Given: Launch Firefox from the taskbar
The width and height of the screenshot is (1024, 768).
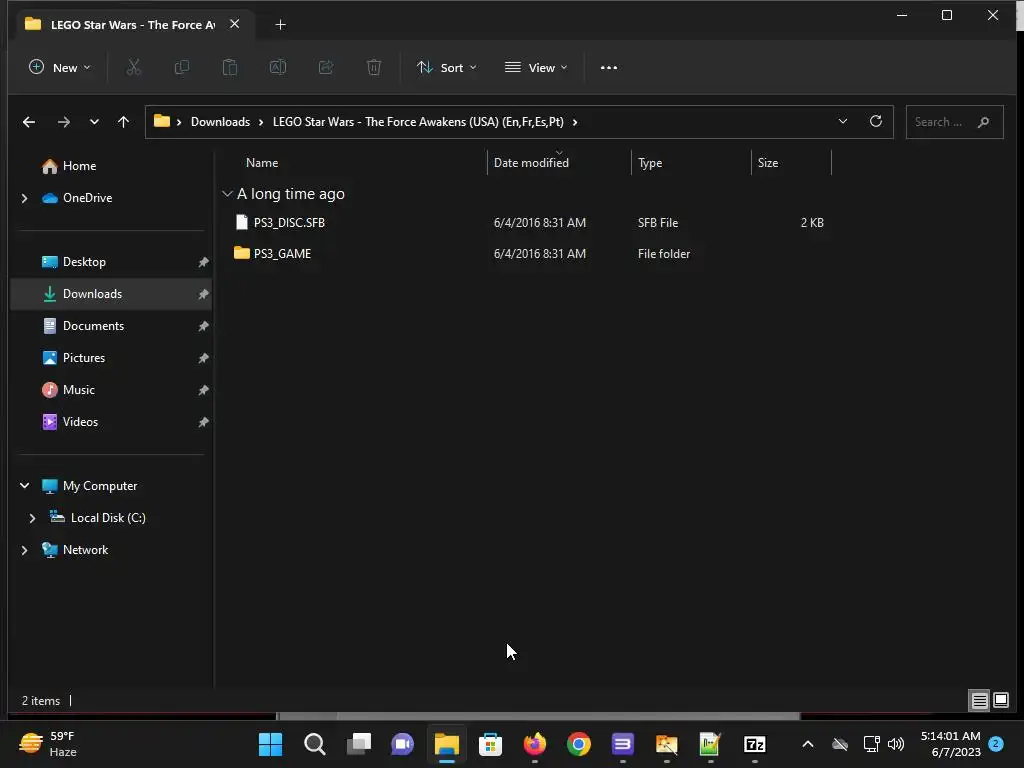Looking at the screenshot, I should point(534,744).
